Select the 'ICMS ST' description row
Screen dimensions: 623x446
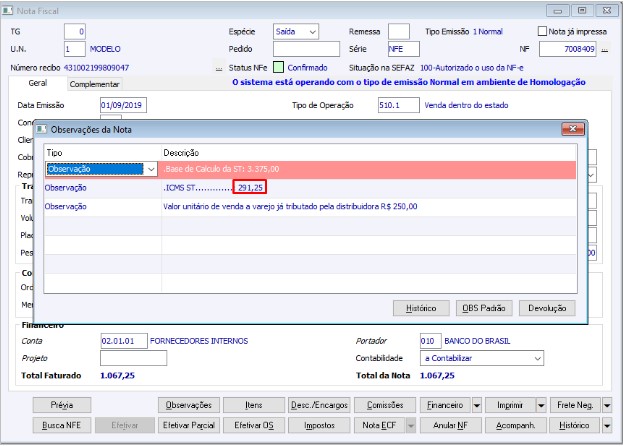368,188
